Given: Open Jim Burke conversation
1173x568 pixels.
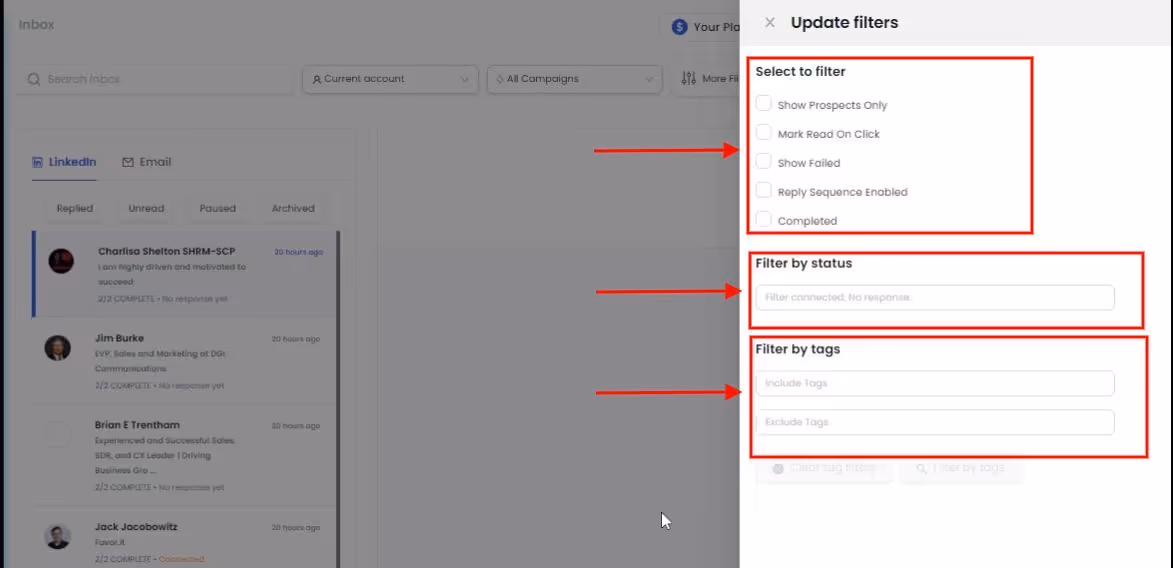Looking at the screenshot, I should tap(184, 361).
